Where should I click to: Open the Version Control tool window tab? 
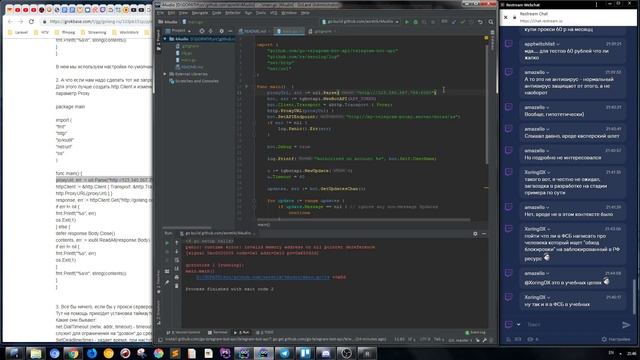pyautogui.click(x=183, y=333)
